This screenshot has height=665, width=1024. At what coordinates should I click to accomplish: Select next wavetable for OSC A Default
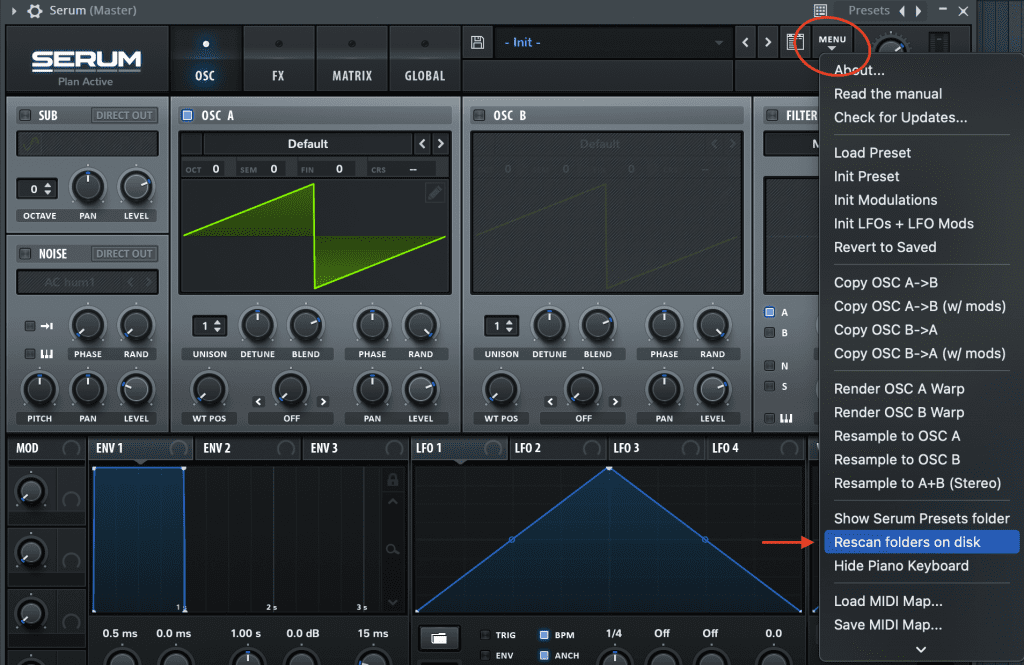(441, 144)
